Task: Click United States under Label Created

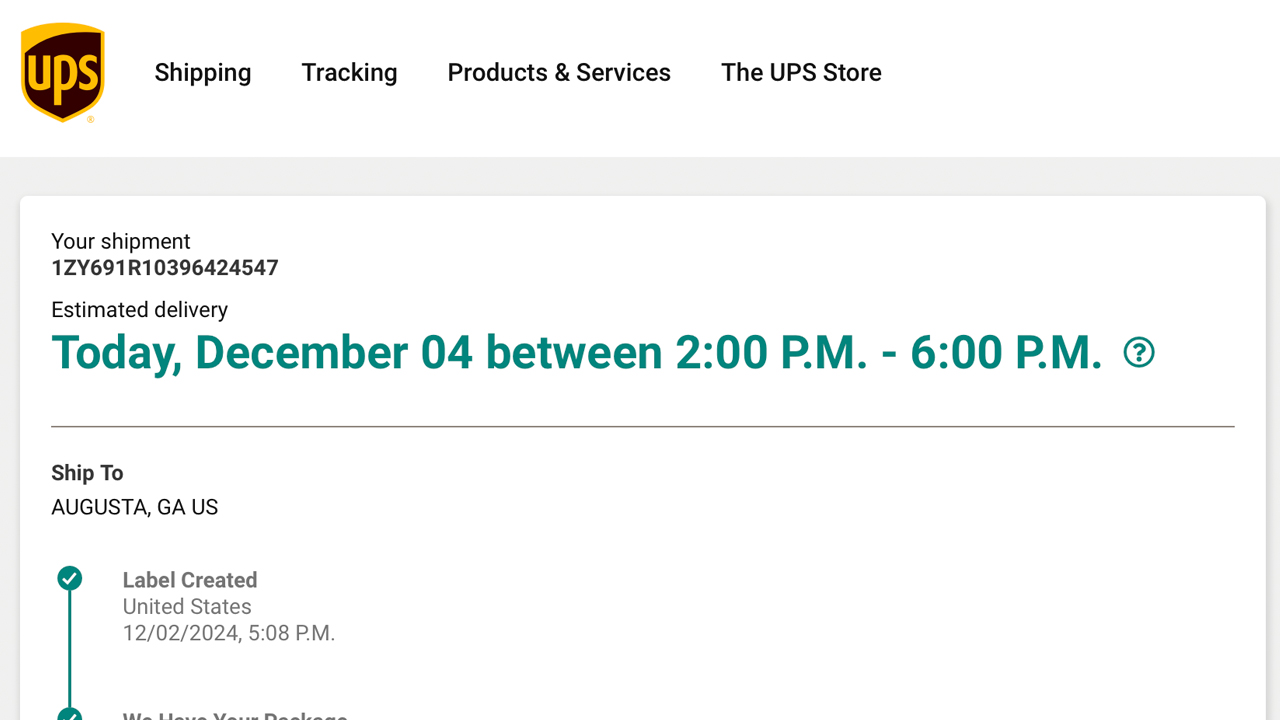Action: 187,607
